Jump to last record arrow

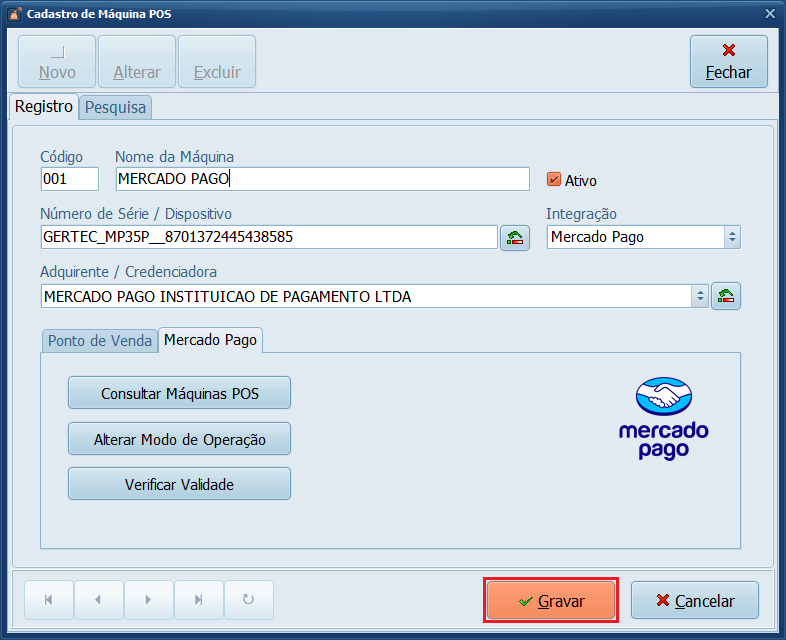pos(199,600)
